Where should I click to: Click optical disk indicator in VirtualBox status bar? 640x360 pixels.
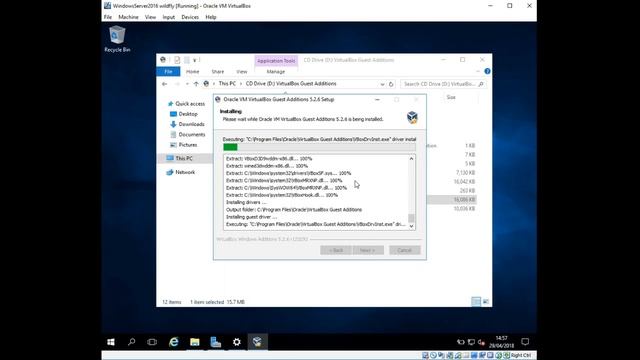tap(433, 356)
